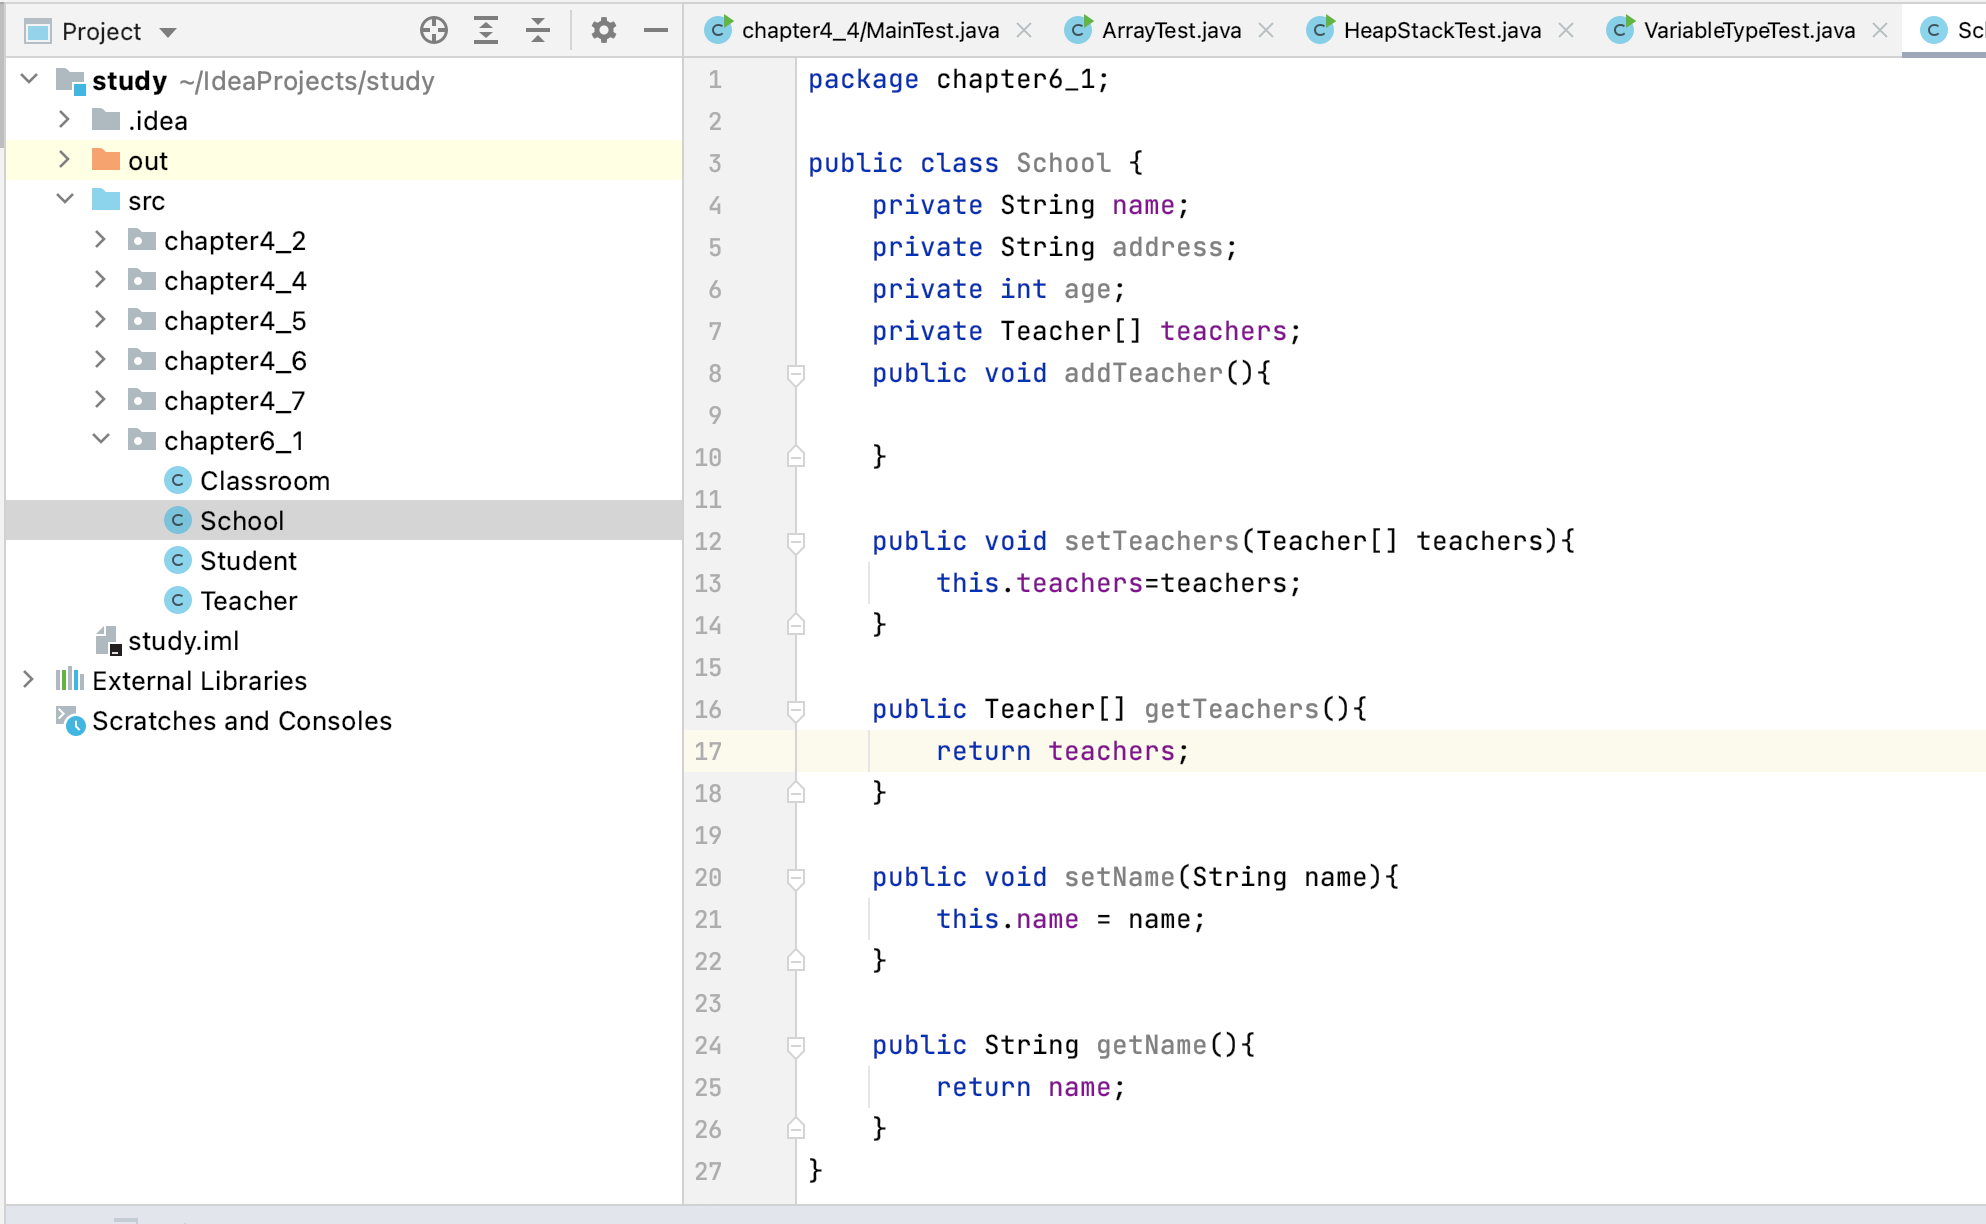Expand the .idea folder
The image size is (1986, 1224).
point(65,120)
